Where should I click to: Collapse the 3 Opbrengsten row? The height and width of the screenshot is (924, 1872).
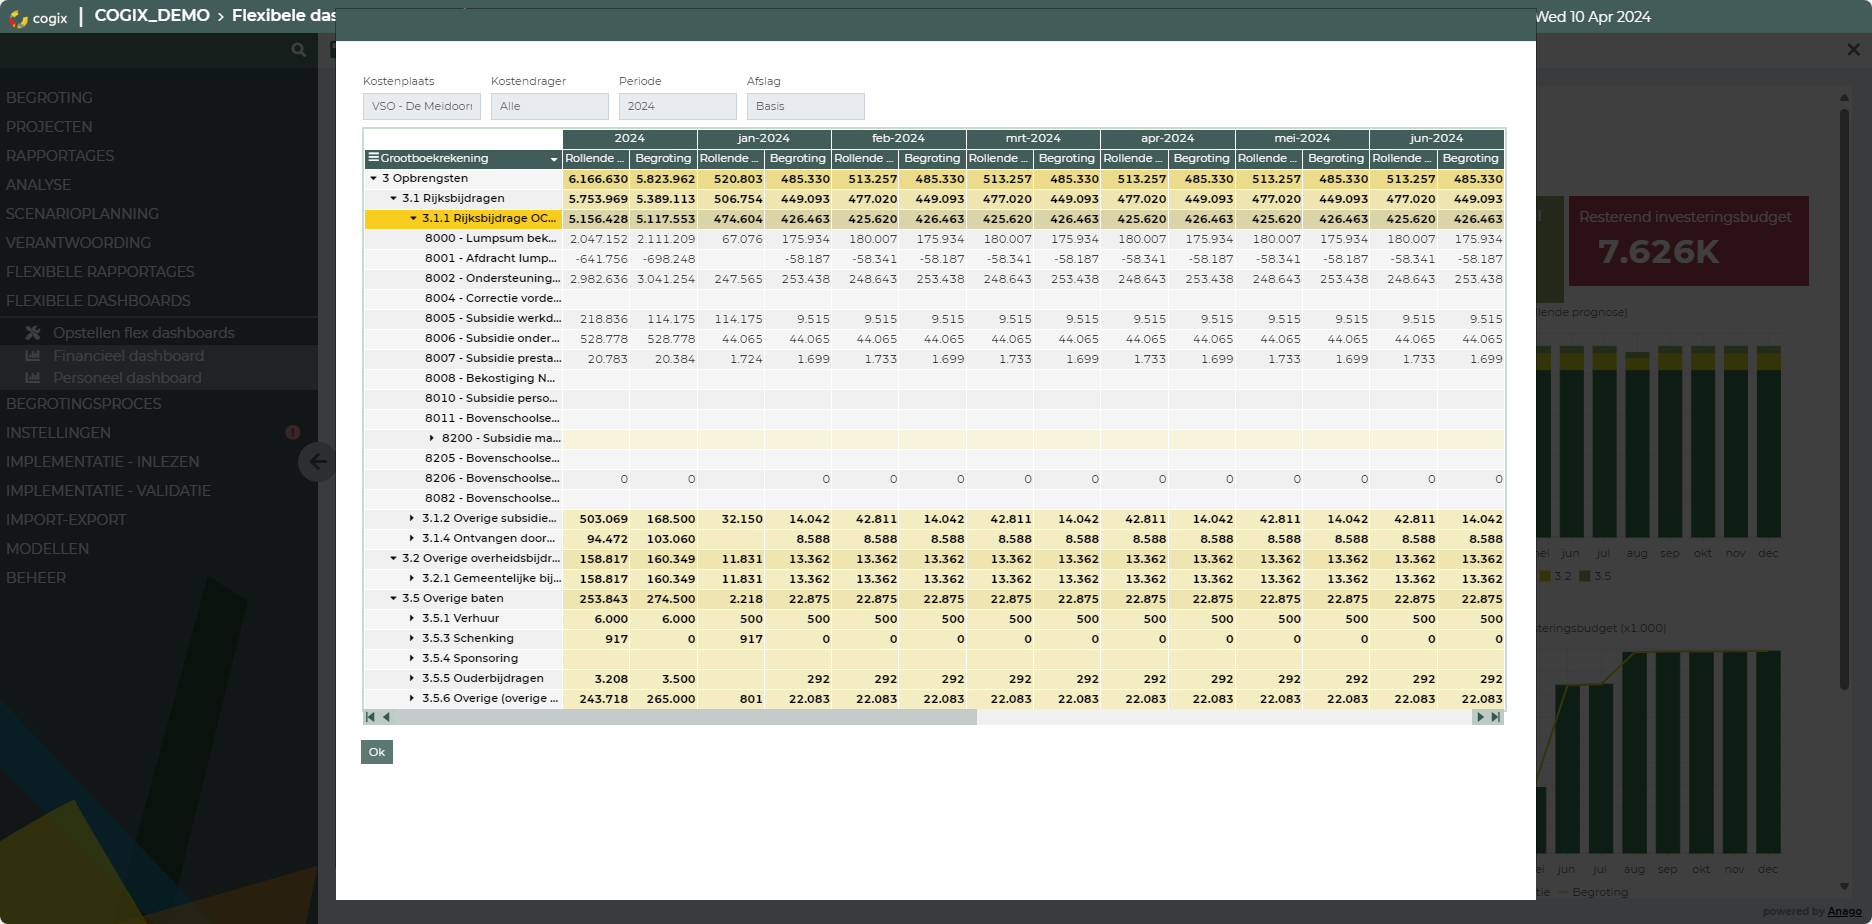(374, 179)
